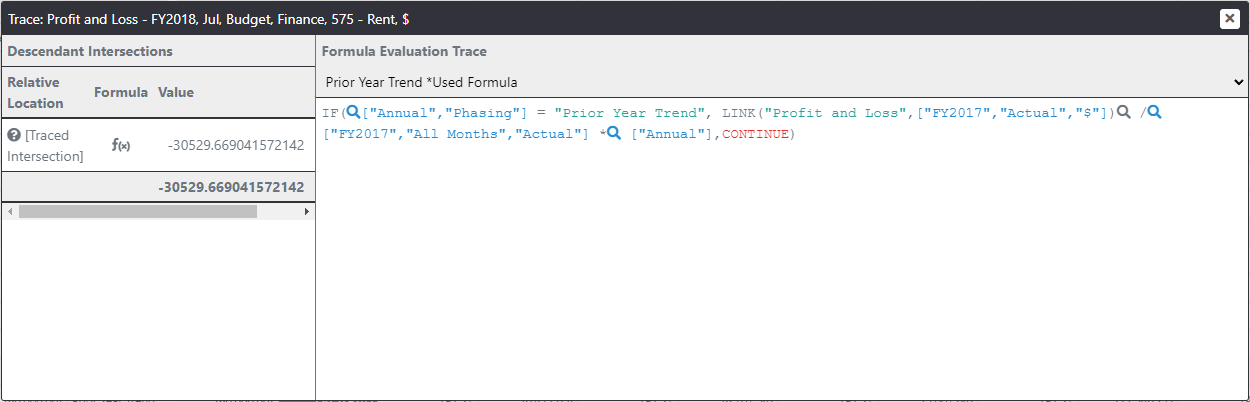Image resolution: width=1250 pixels, height=402 pixels.
Task: Select the Relative Location column header
Action: [34, 92]
